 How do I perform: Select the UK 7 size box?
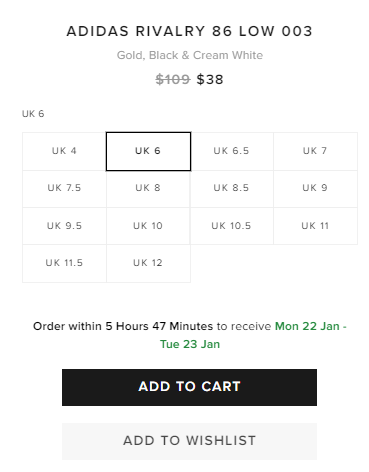(315, 151)
